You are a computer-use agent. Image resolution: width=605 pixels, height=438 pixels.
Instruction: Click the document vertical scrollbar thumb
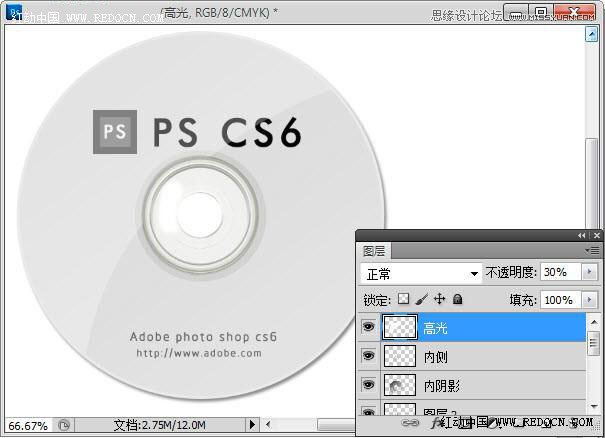591,183
